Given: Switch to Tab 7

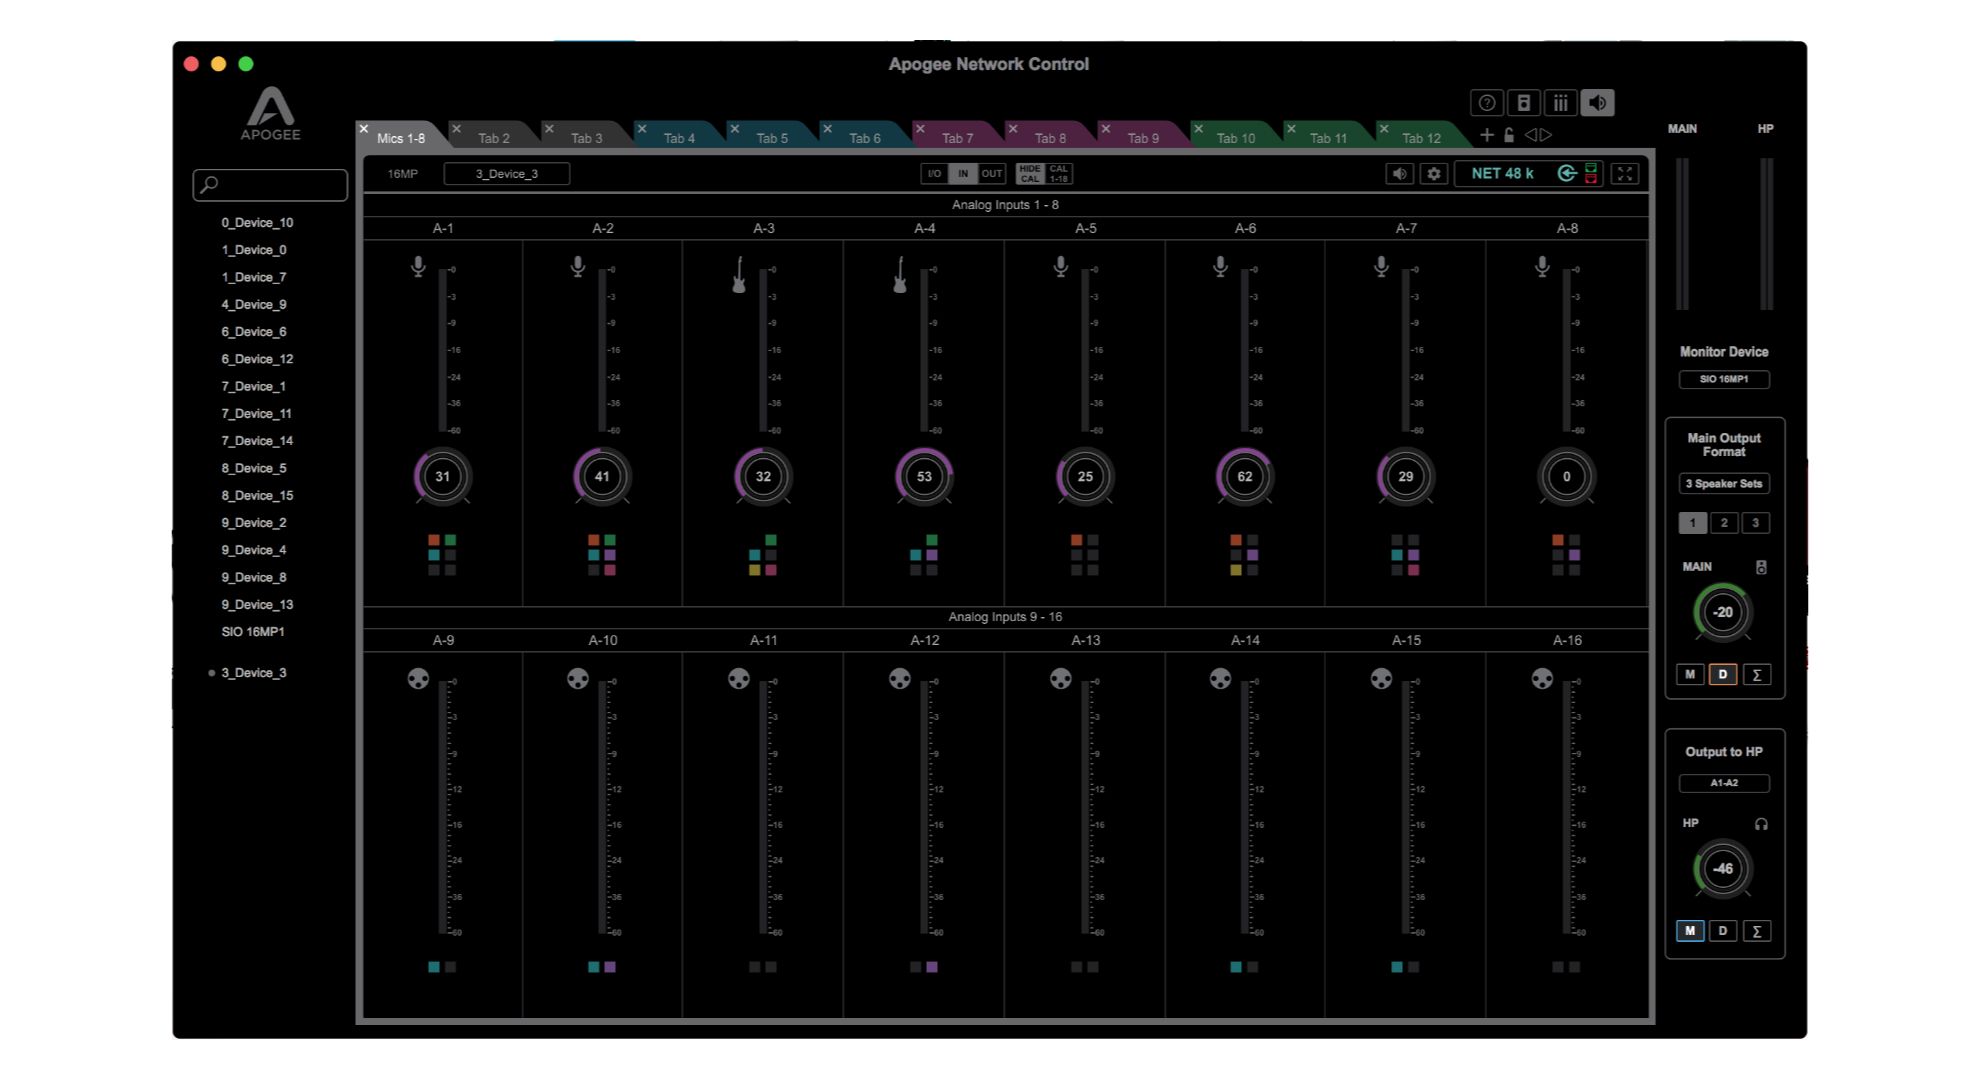Looking at the screenshot, I should point(957,138).
